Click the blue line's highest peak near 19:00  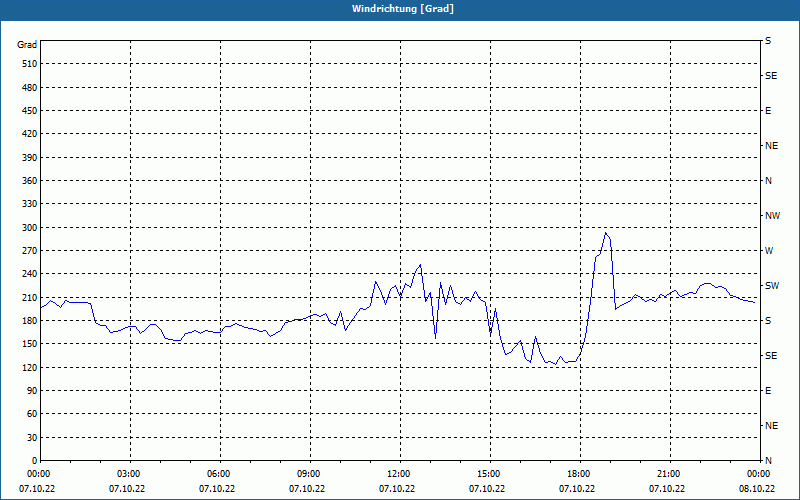pyautogui.click(x=606, y=233)
